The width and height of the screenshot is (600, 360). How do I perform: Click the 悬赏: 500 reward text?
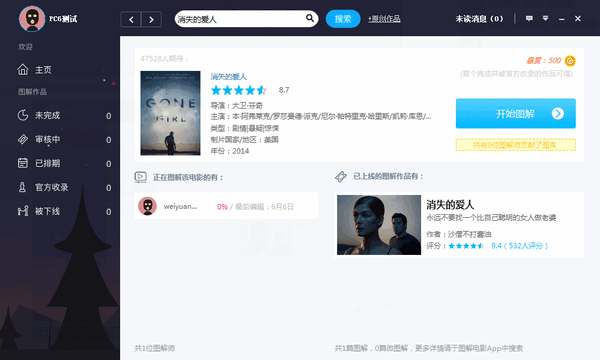click(x=543, y=60)
